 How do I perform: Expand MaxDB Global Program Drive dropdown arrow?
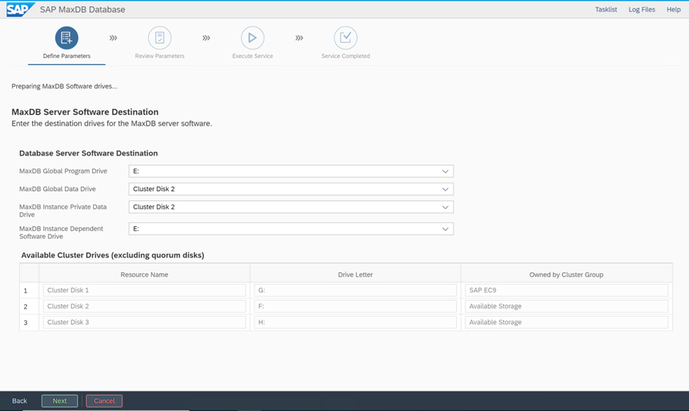445,171
